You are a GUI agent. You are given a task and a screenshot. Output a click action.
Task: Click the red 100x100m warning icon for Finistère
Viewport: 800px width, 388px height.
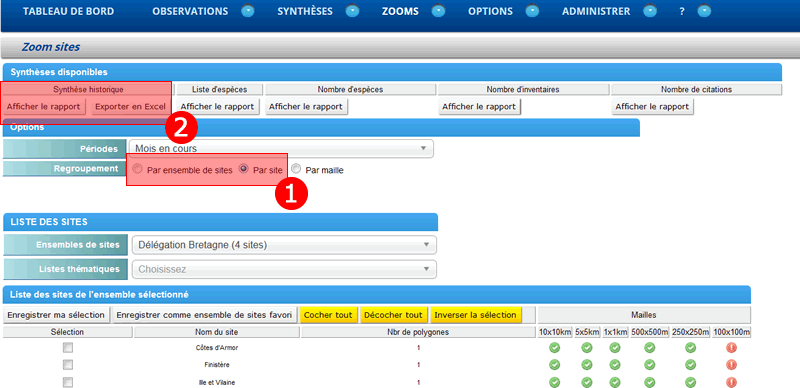coord(731,365)
